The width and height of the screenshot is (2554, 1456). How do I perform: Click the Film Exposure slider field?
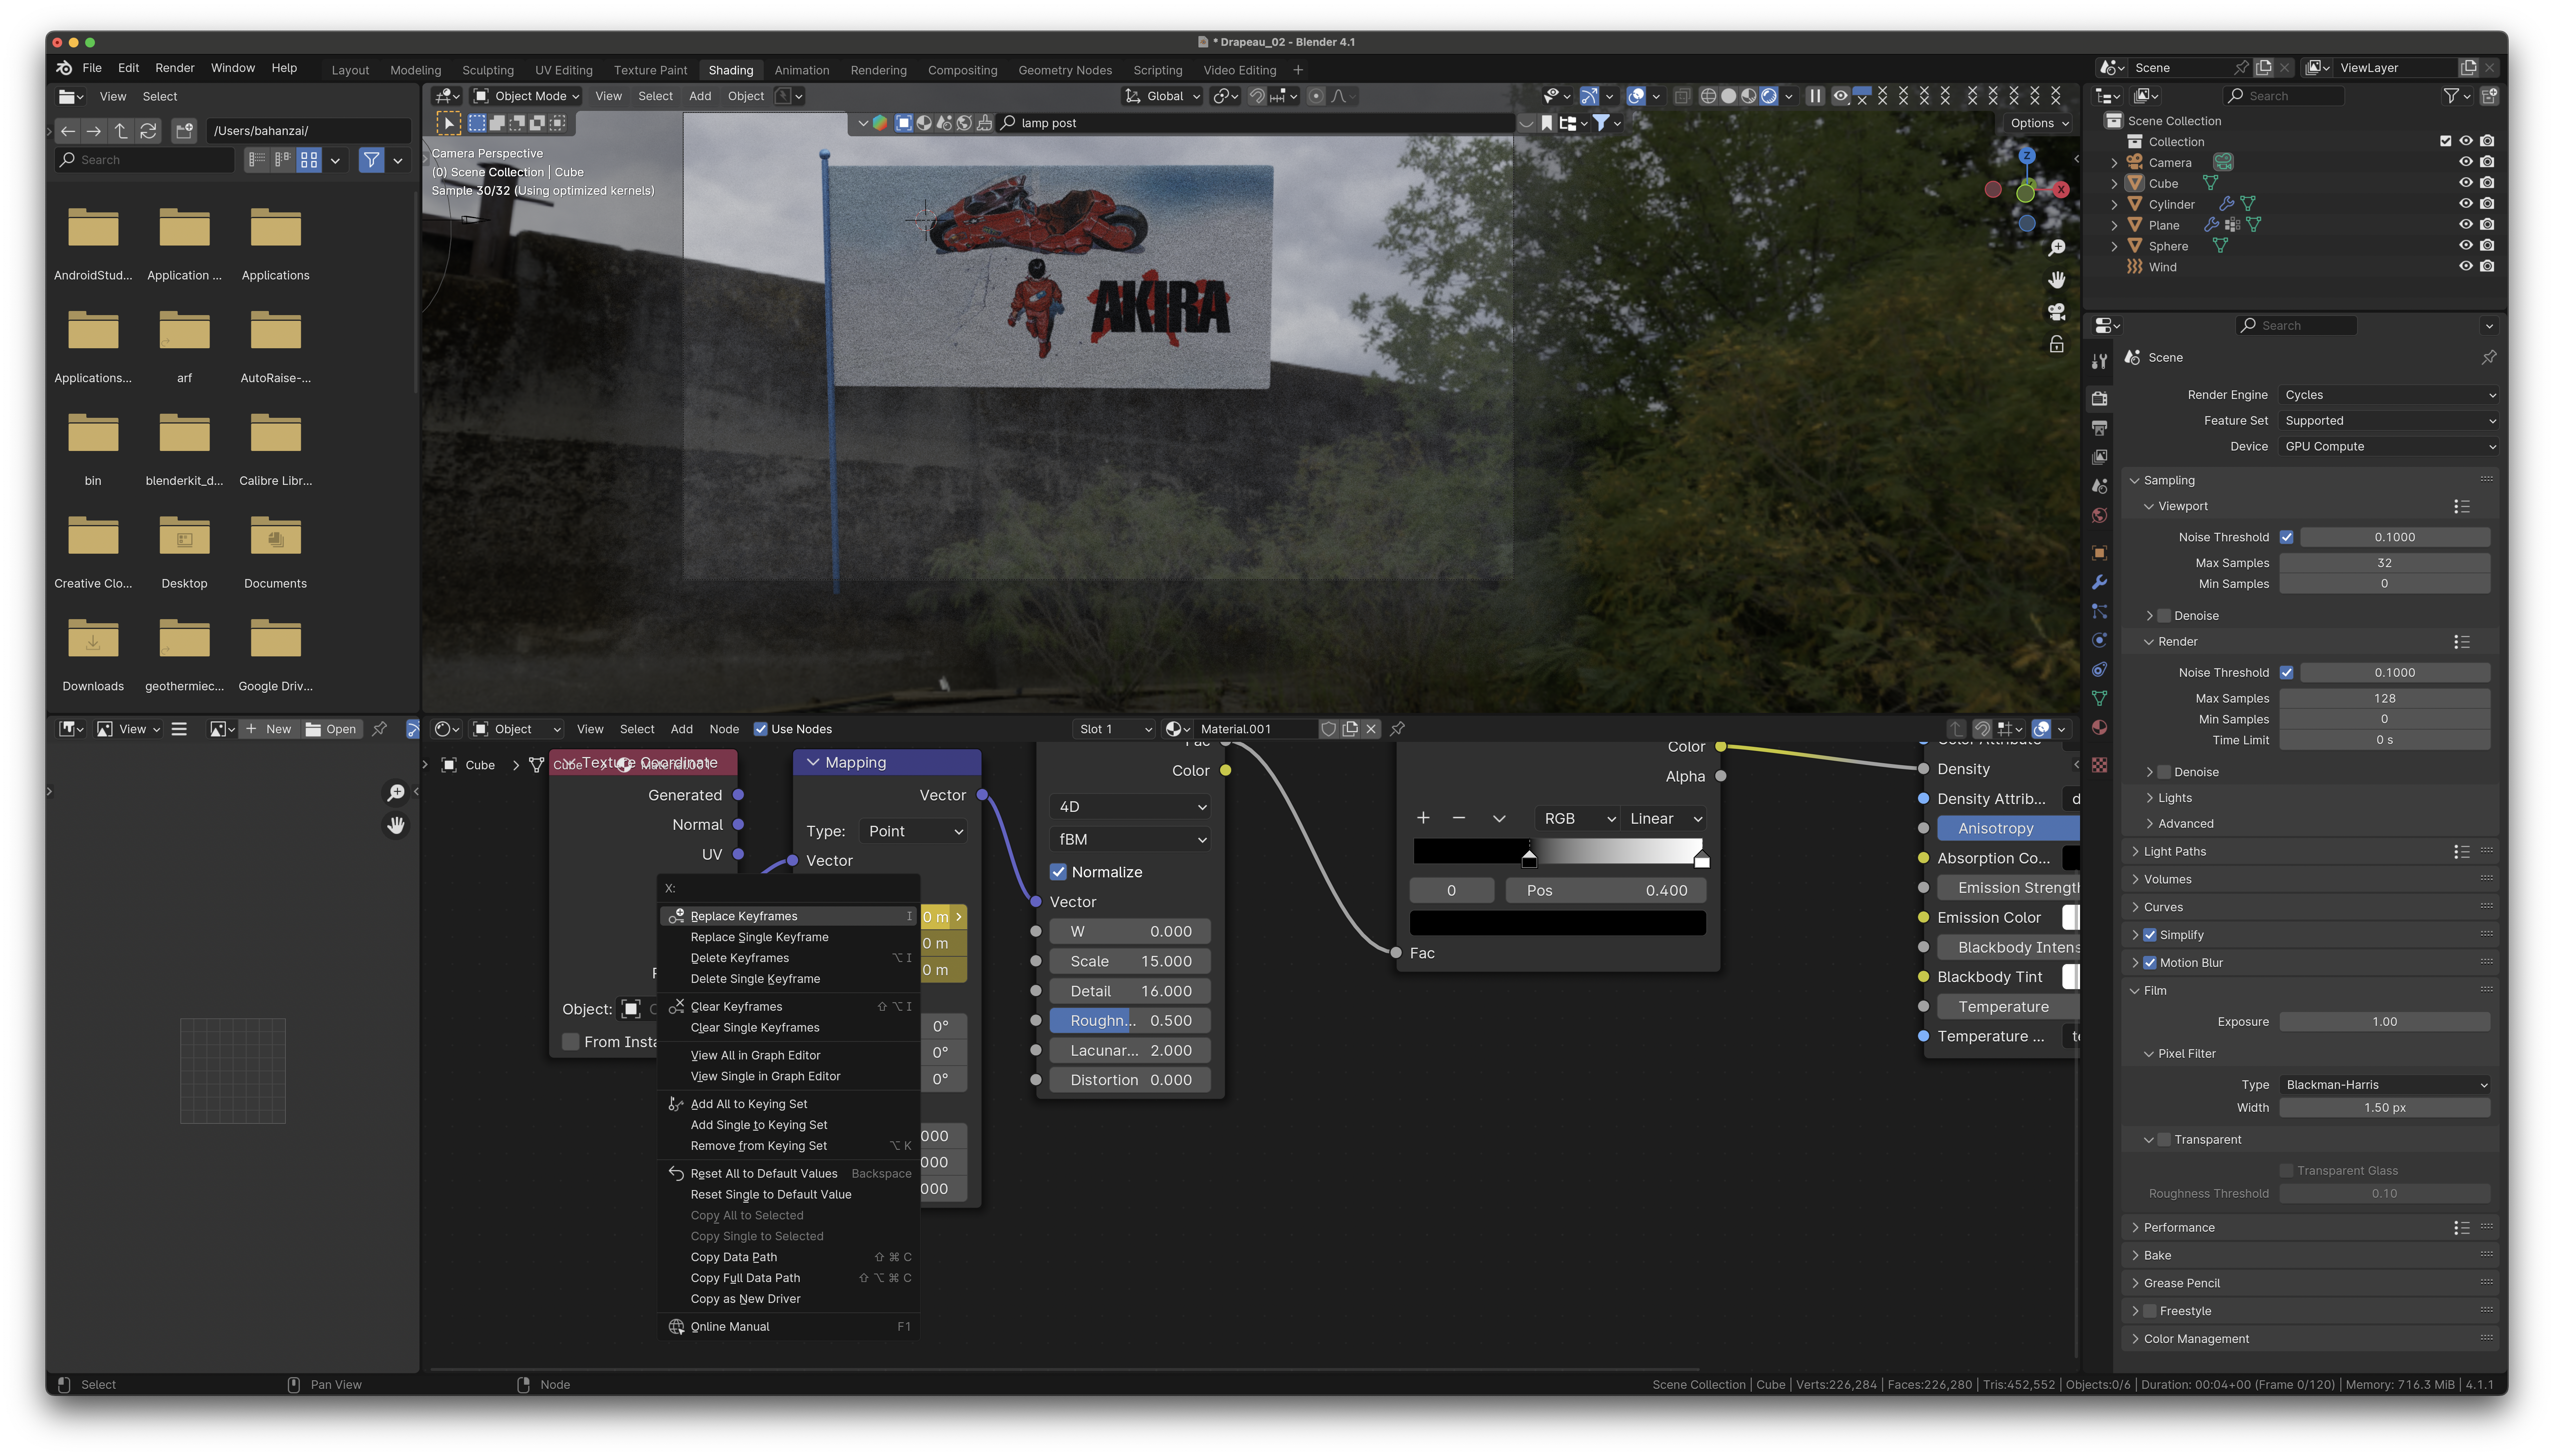(2384, 1022)
